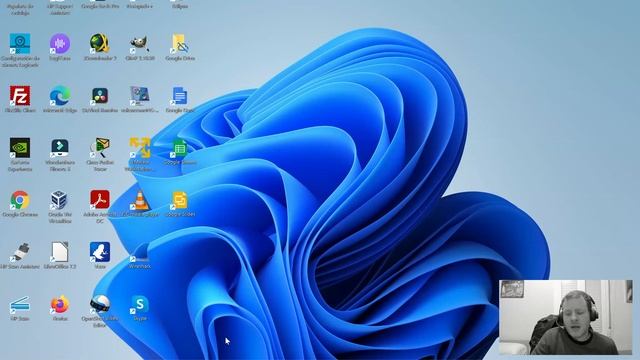Select the Vuze blue frog icon

tap(100, 252)
